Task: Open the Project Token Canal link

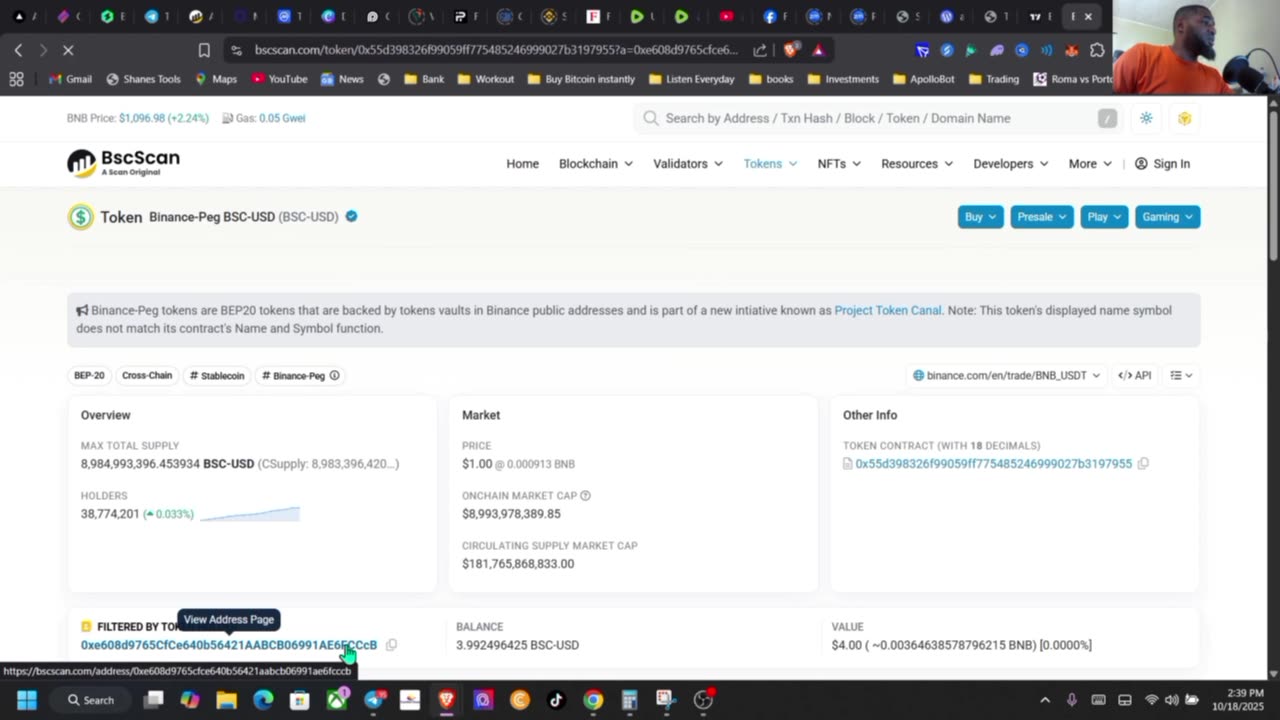Action: pos(888,311)
